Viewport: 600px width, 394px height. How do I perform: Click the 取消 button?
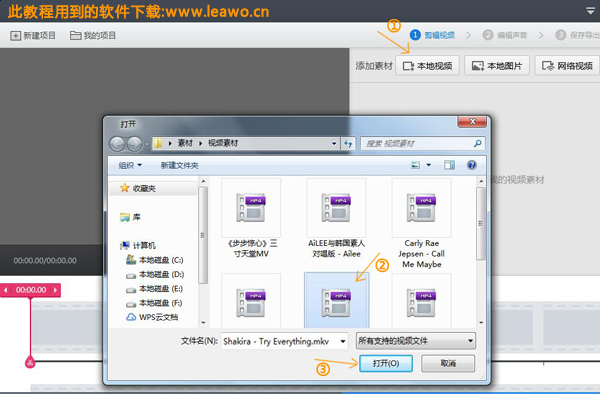448,363
